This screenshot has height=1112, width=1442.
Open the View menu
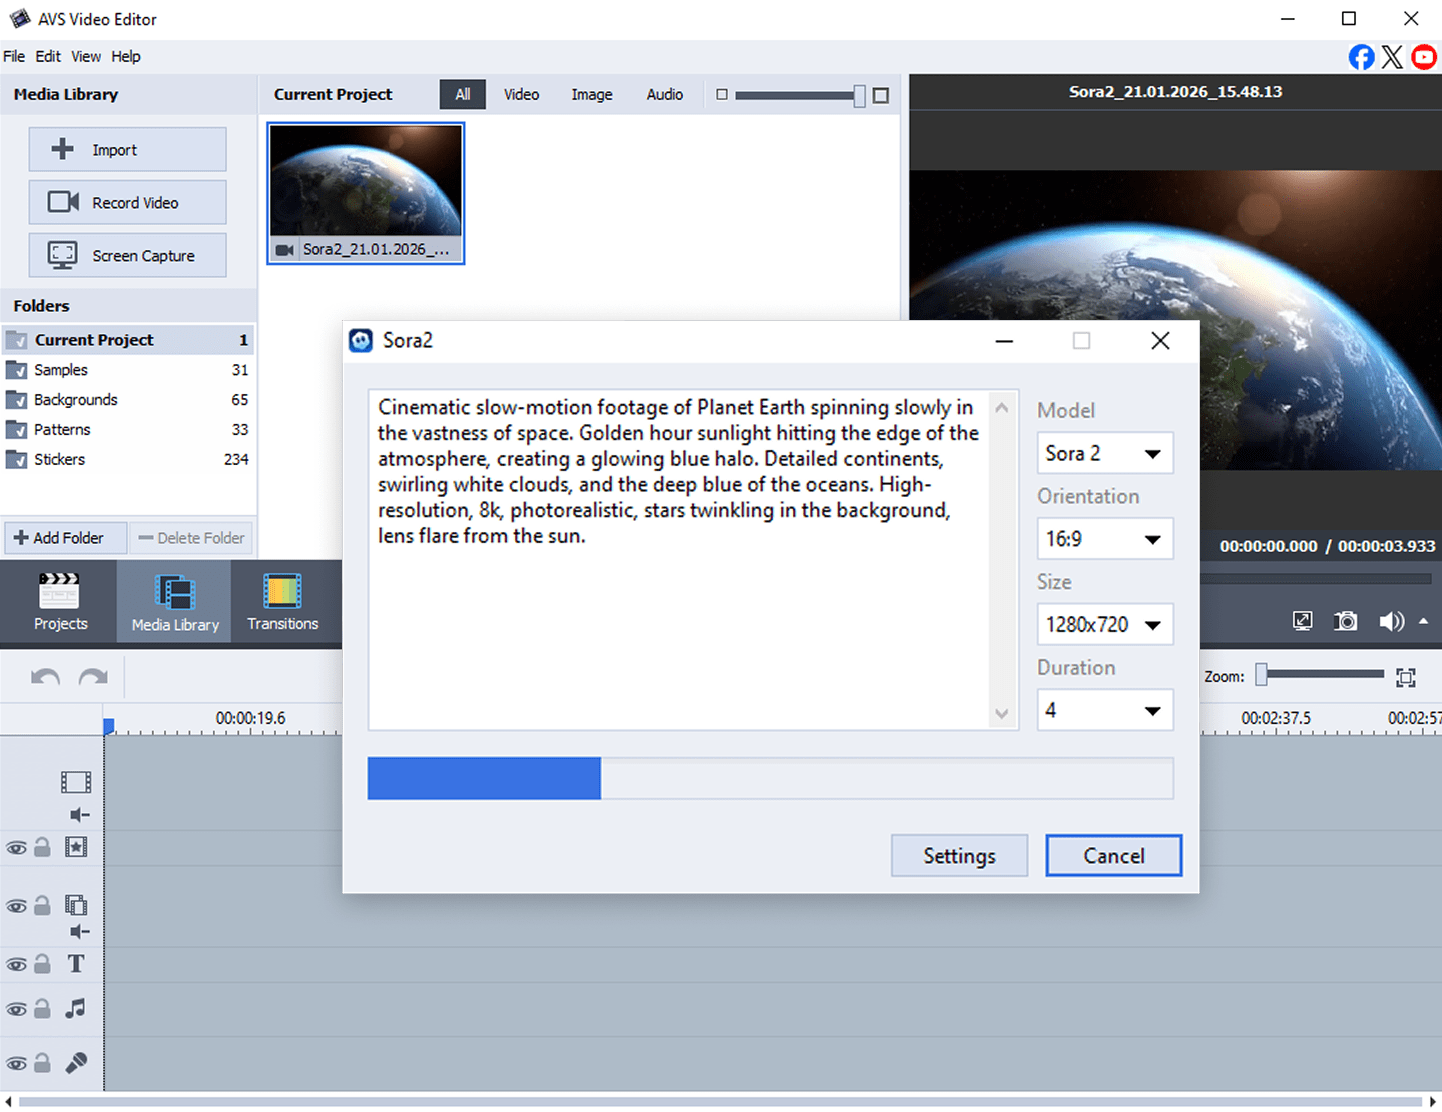(86, 57)
